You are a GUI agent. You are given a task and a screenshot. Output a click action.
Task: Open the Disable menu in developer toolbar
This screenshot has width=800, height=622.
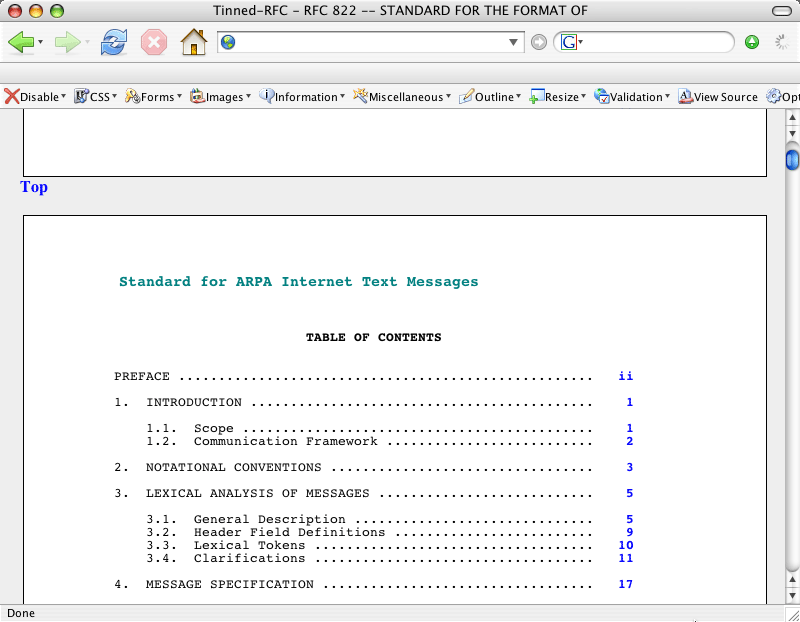[x=35, y=96]
